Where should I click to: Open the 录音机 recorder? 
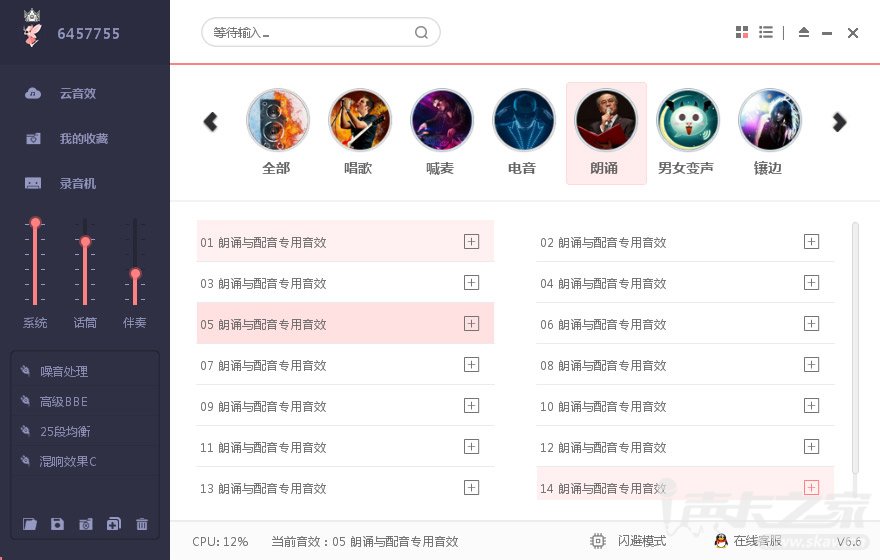[61, 183]
